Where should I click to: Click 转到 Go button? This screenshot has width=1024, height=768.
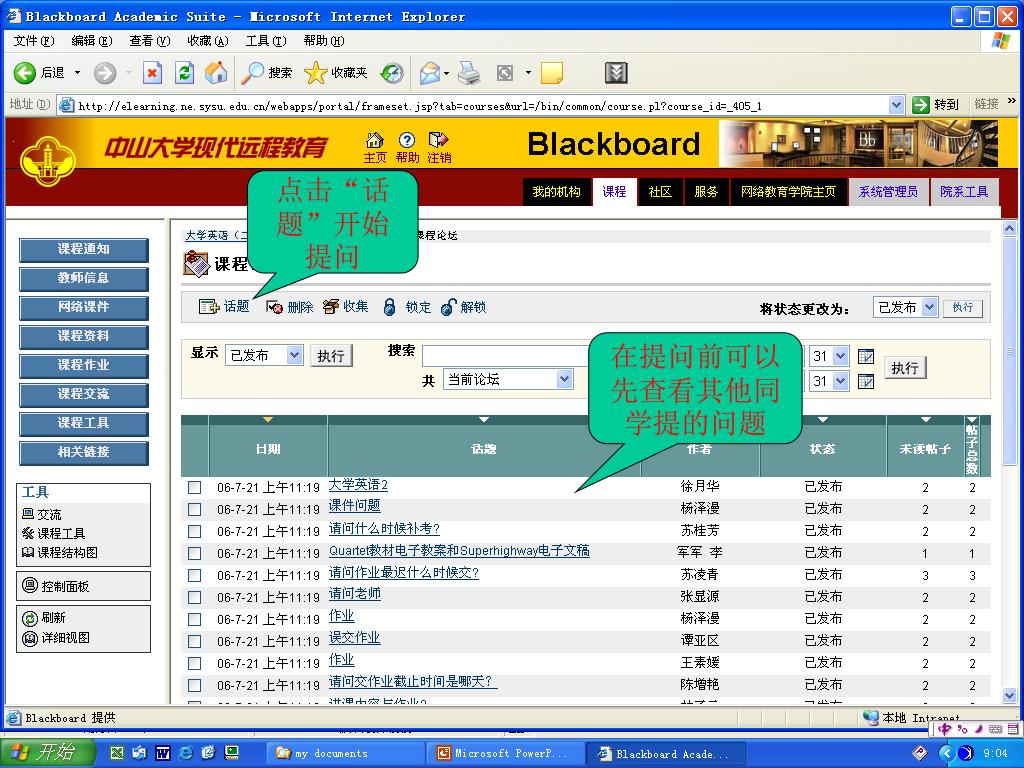[935, 104]
